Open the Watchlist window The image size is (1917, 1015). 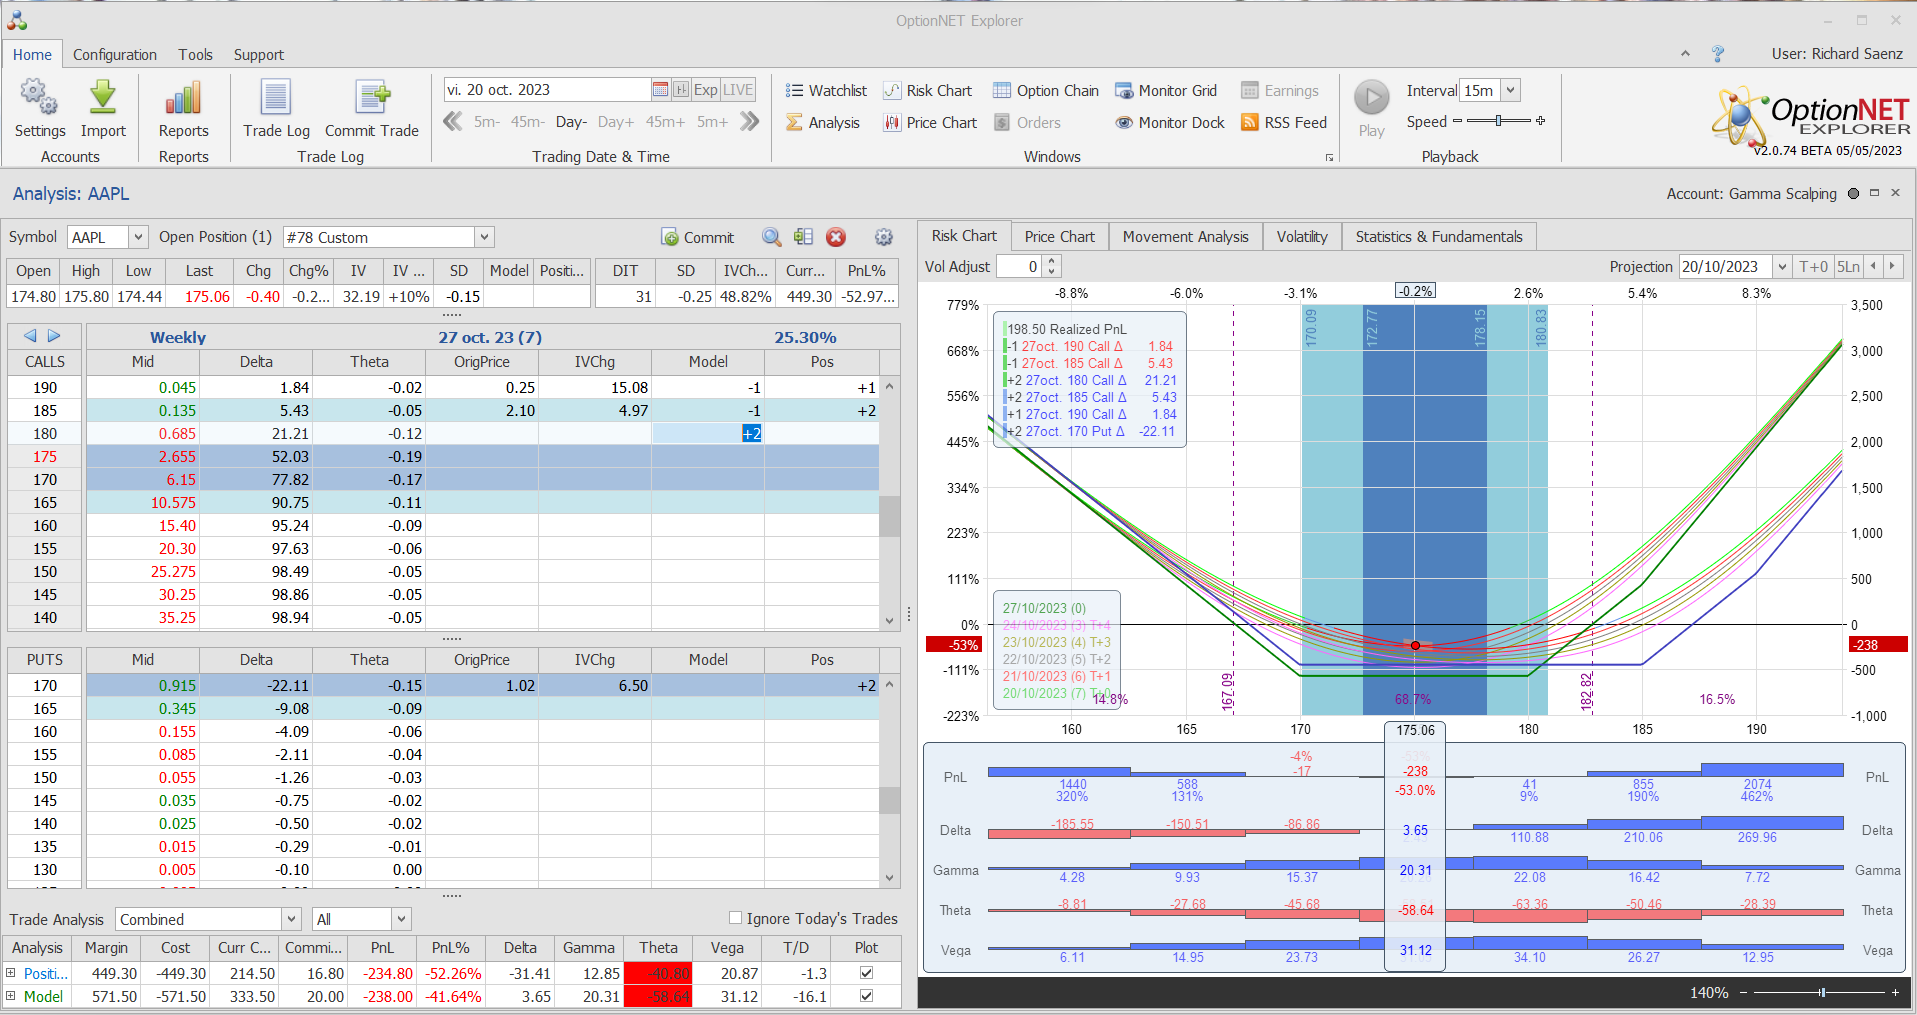(826, 91)
